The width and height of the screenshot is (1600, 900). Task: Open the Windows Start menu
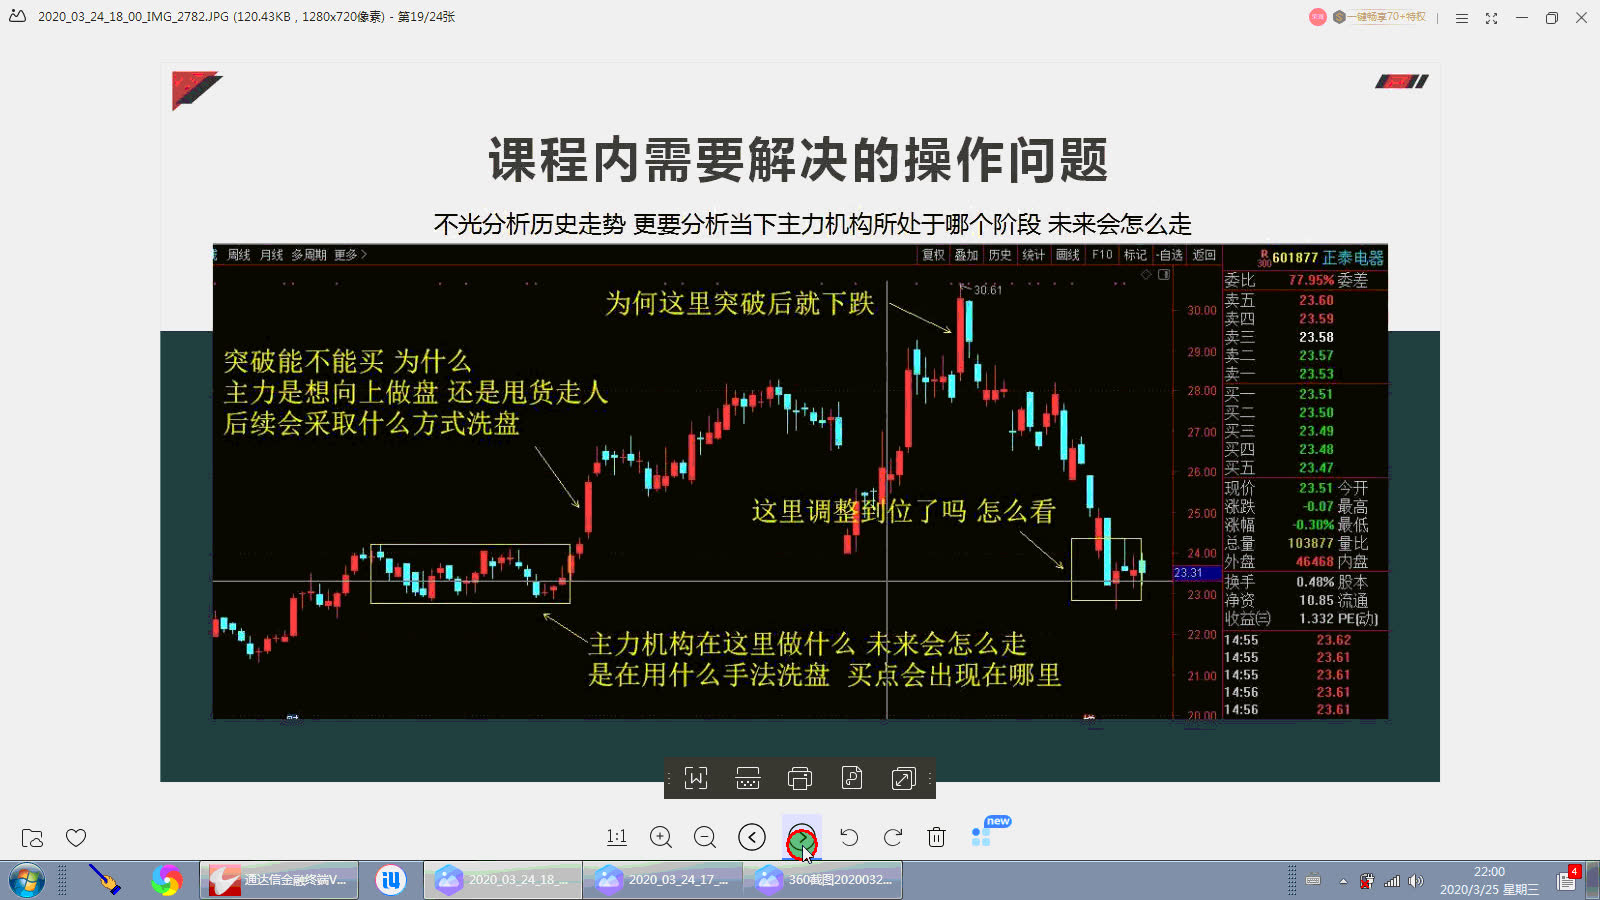[27, 881]
